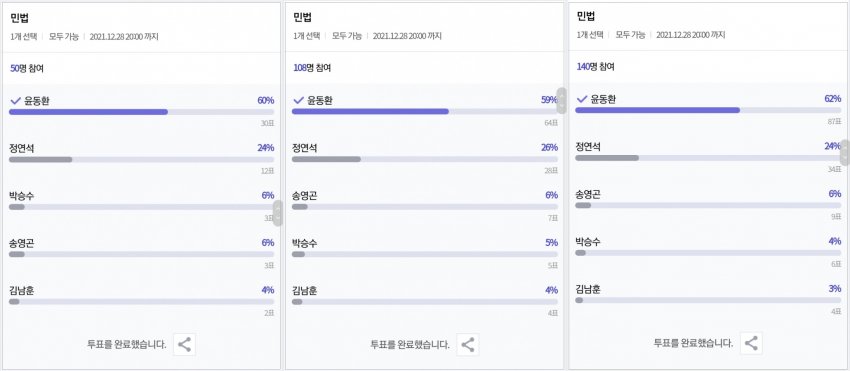Open the 108명 참여 participant list
The width and height of the screenshot is (850, 371).
[312, 68]
